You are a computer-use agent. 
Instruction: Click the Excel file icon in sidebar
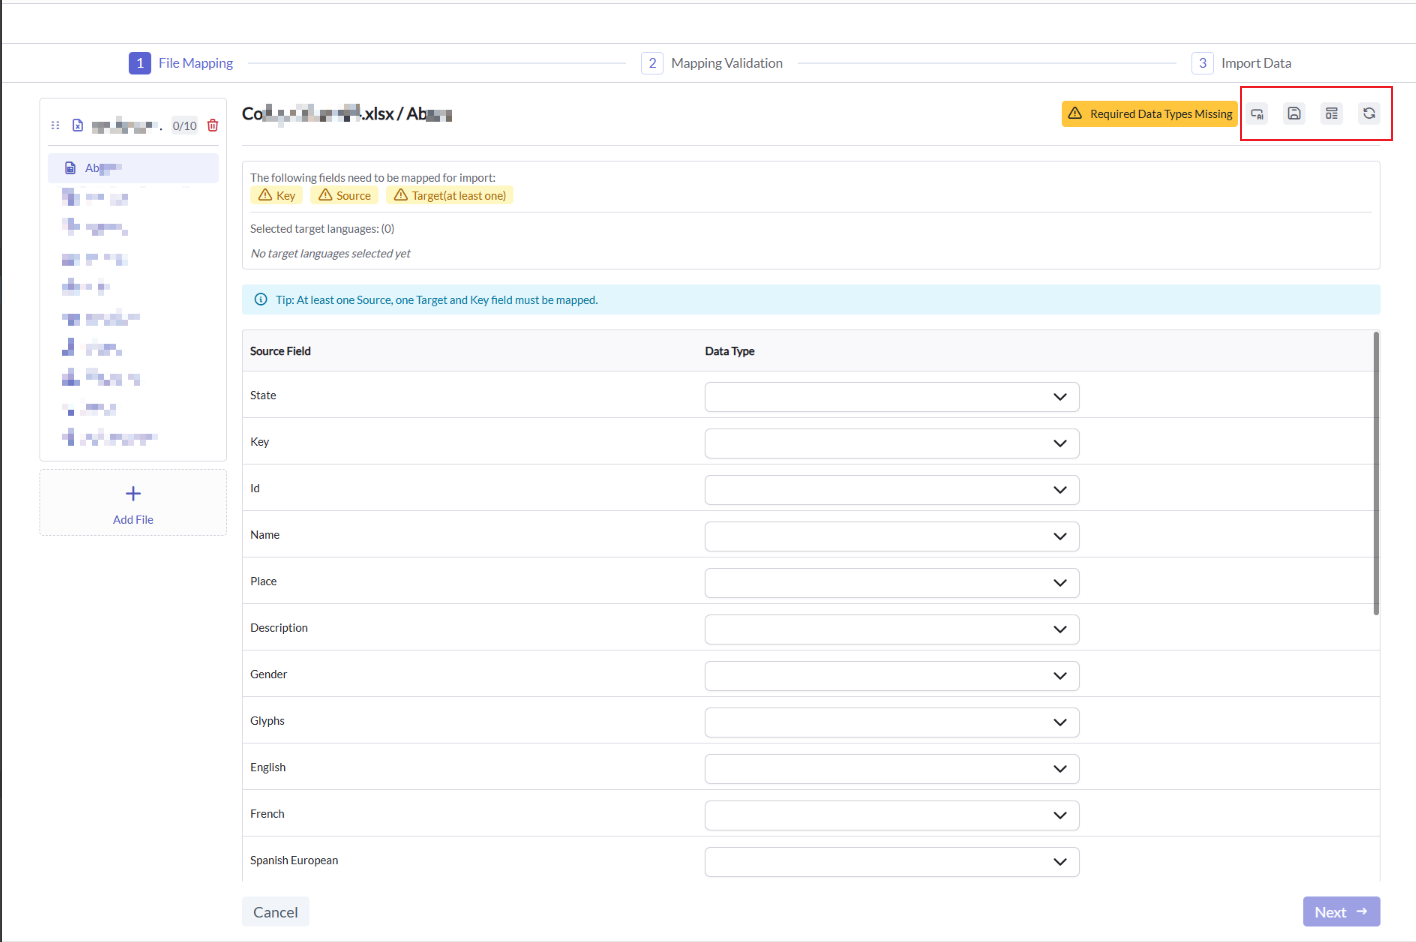(78, 126)
